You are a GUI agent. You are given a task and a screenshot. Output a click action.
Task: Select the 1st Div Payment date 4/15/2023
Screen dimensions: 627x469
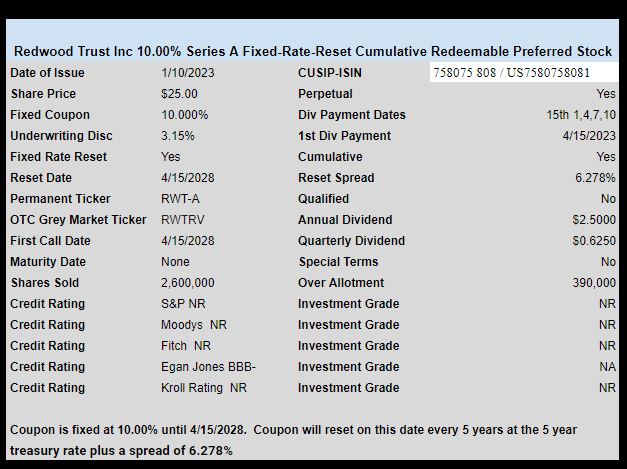(589, 136)
